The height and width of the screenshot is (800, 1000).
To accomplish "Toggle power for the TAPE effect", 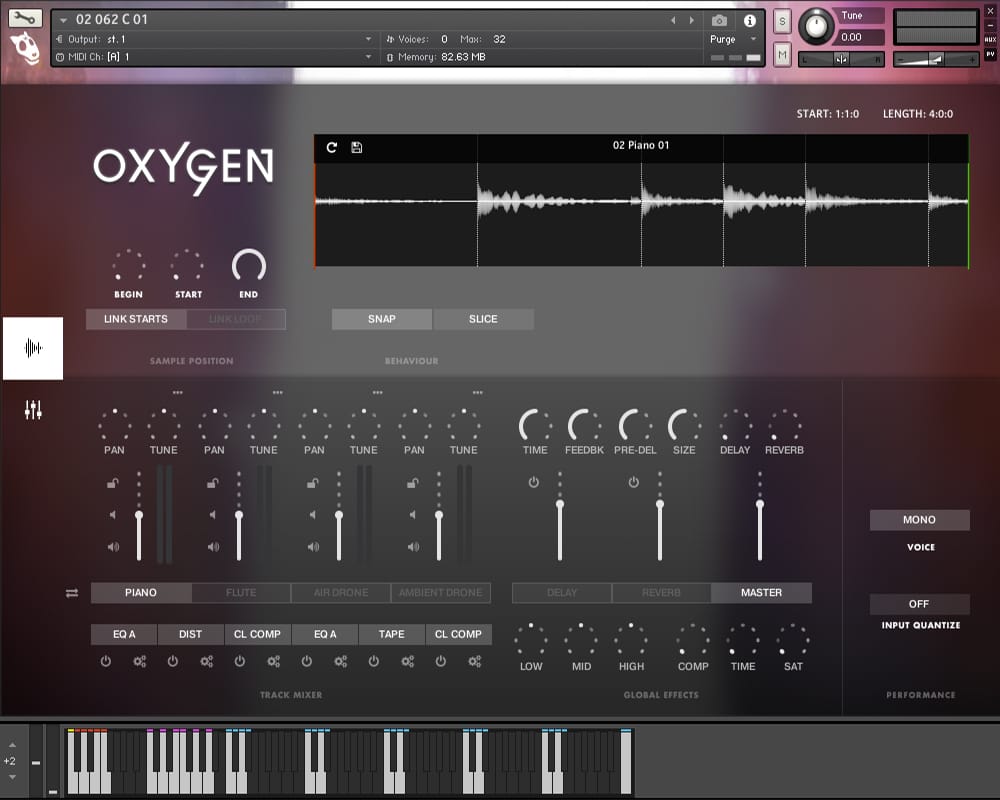I will point(374,661).
